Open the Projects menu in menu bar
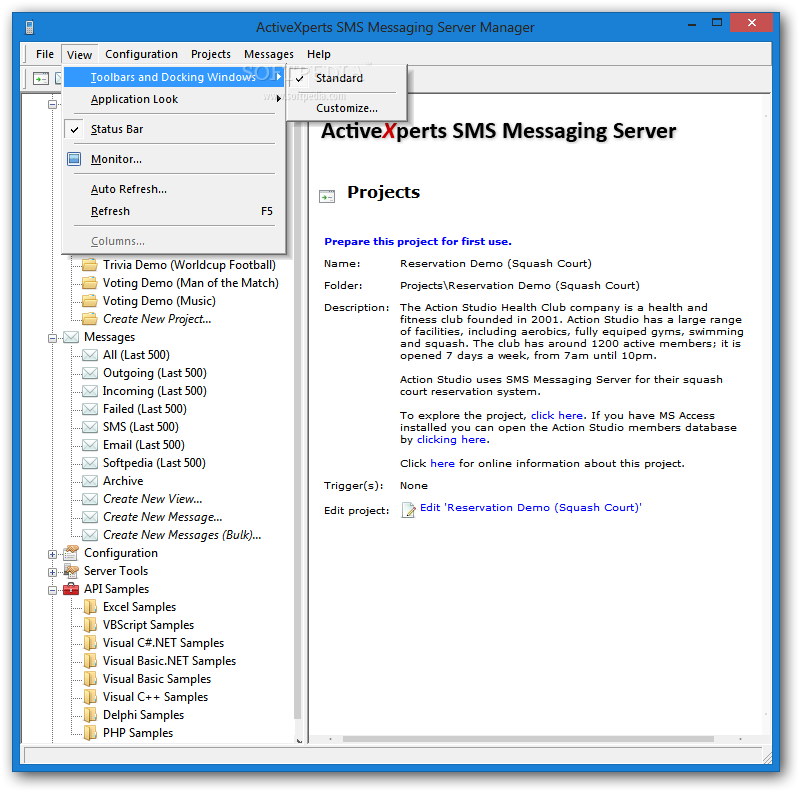This screenshot has height=792, width=800. tap(211, 54)
